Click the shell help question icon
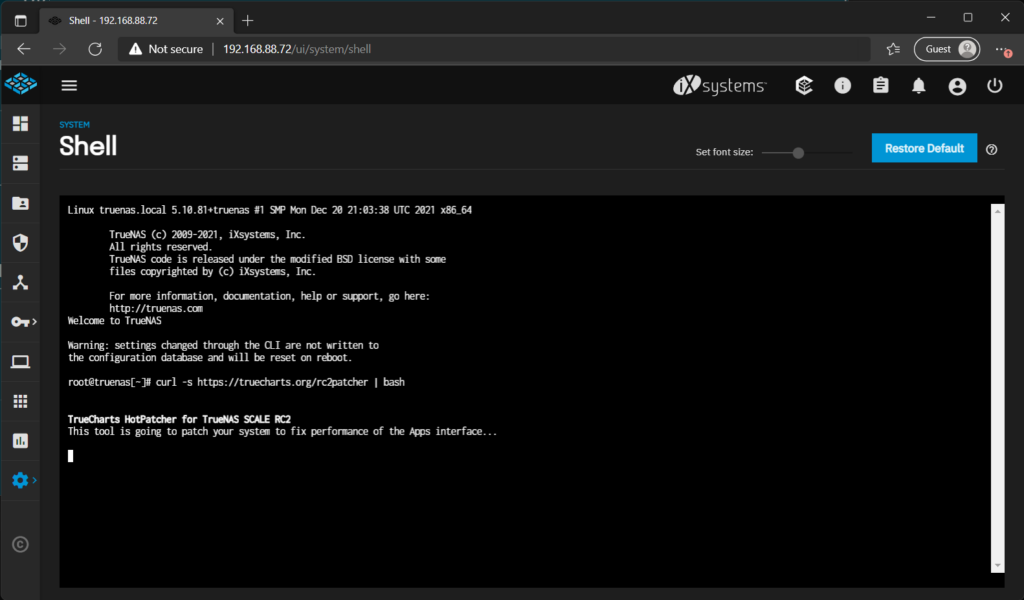This screenshot has height=600, width=1024. 991,150
